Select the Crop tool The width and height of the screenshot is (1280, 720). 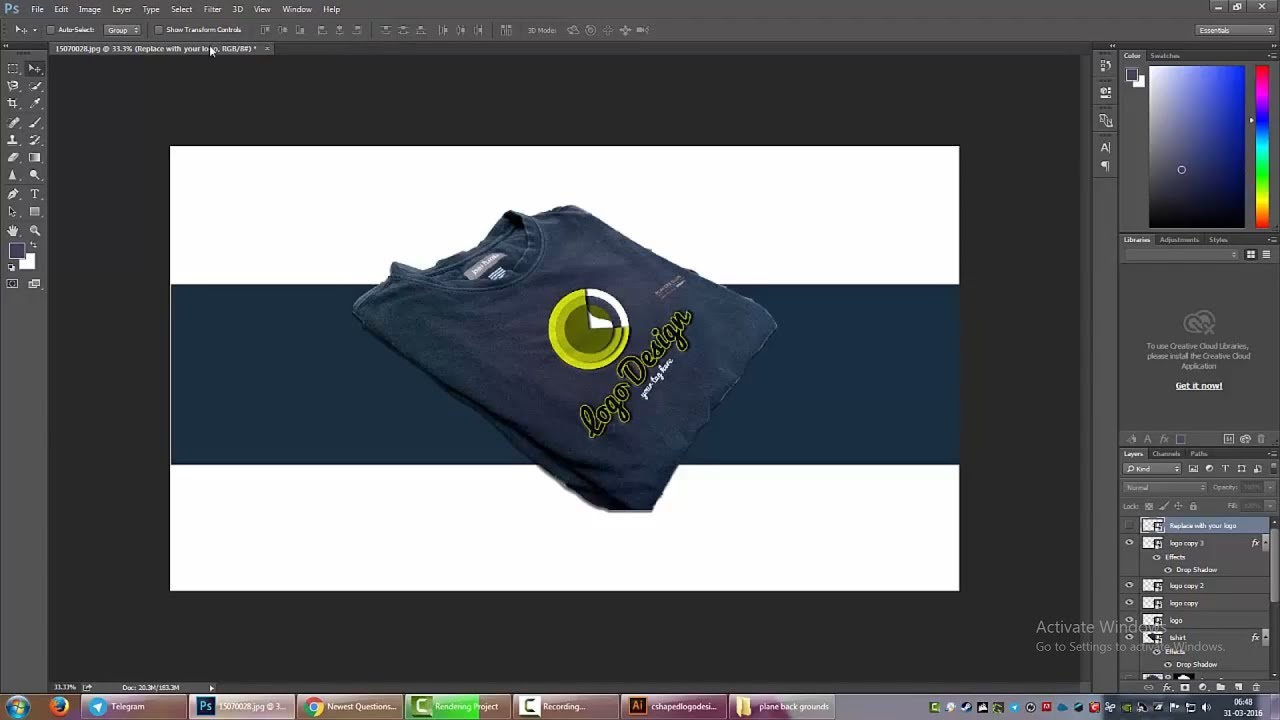point(13,104)
